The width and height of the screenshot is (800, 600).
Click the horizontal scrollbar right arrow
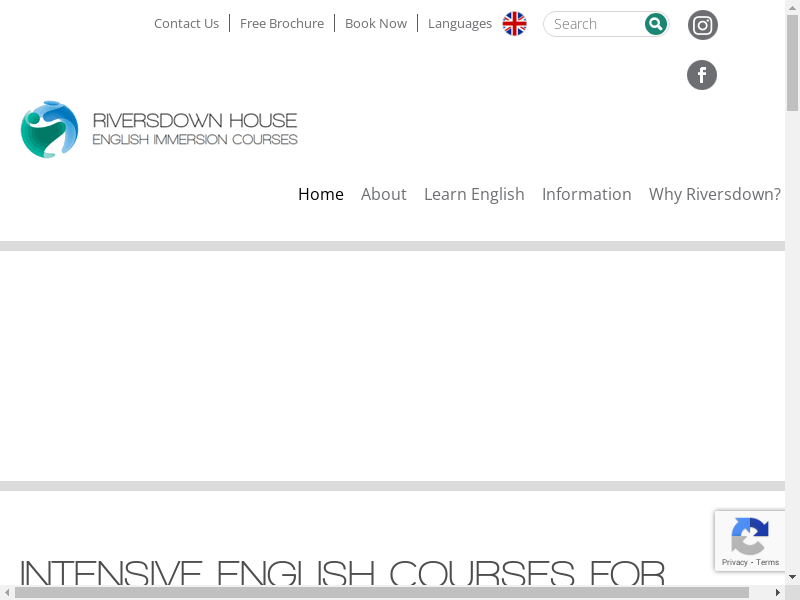point(777,592)
